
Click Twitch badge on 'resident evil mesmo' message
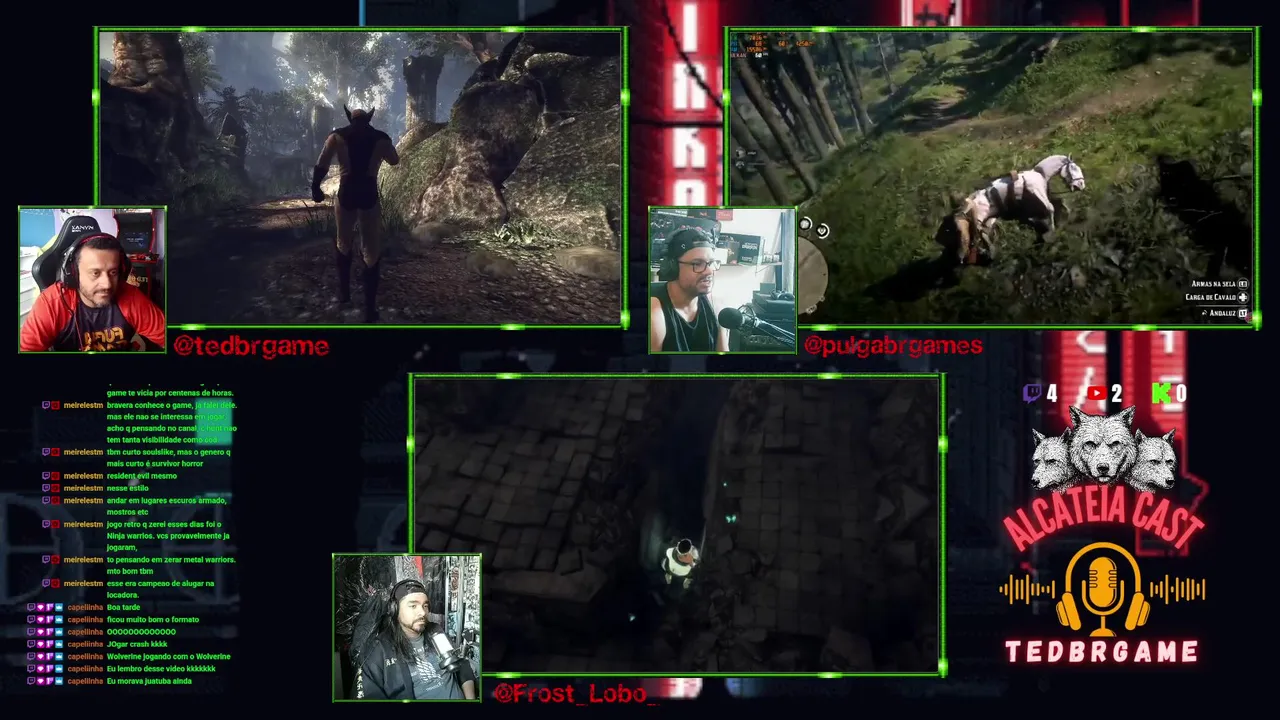click(45, 476)
